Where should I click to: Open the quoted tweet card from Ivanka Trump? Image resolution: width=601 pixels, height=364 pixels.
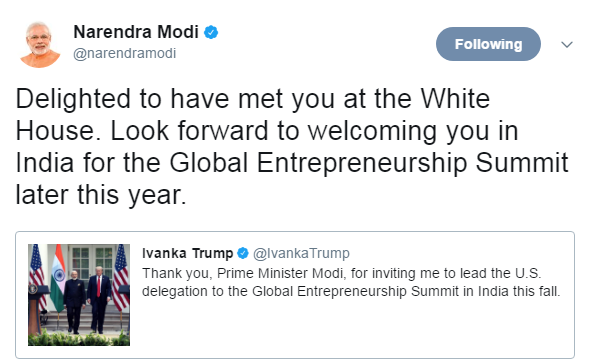pos(295,295)
